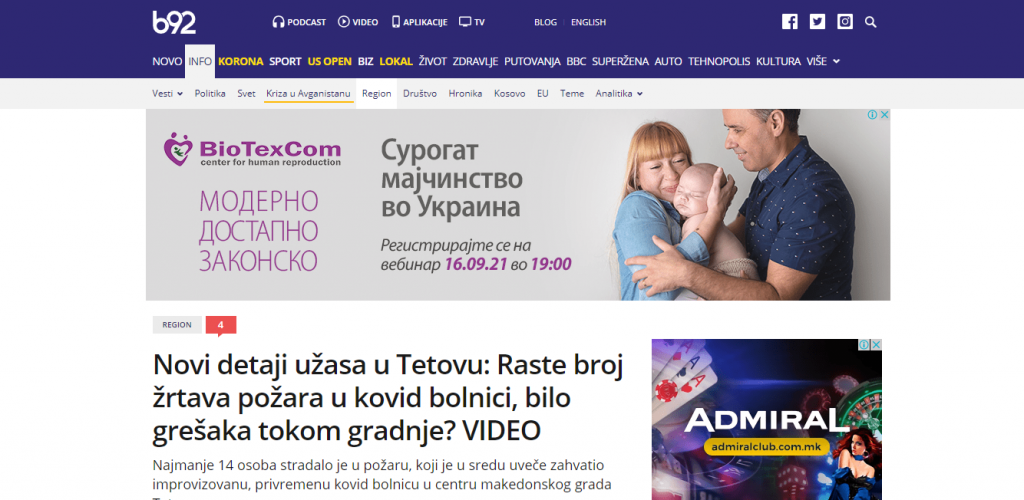Open the Društvo subsection
The image size is (1024, 500).
(420, 93)
